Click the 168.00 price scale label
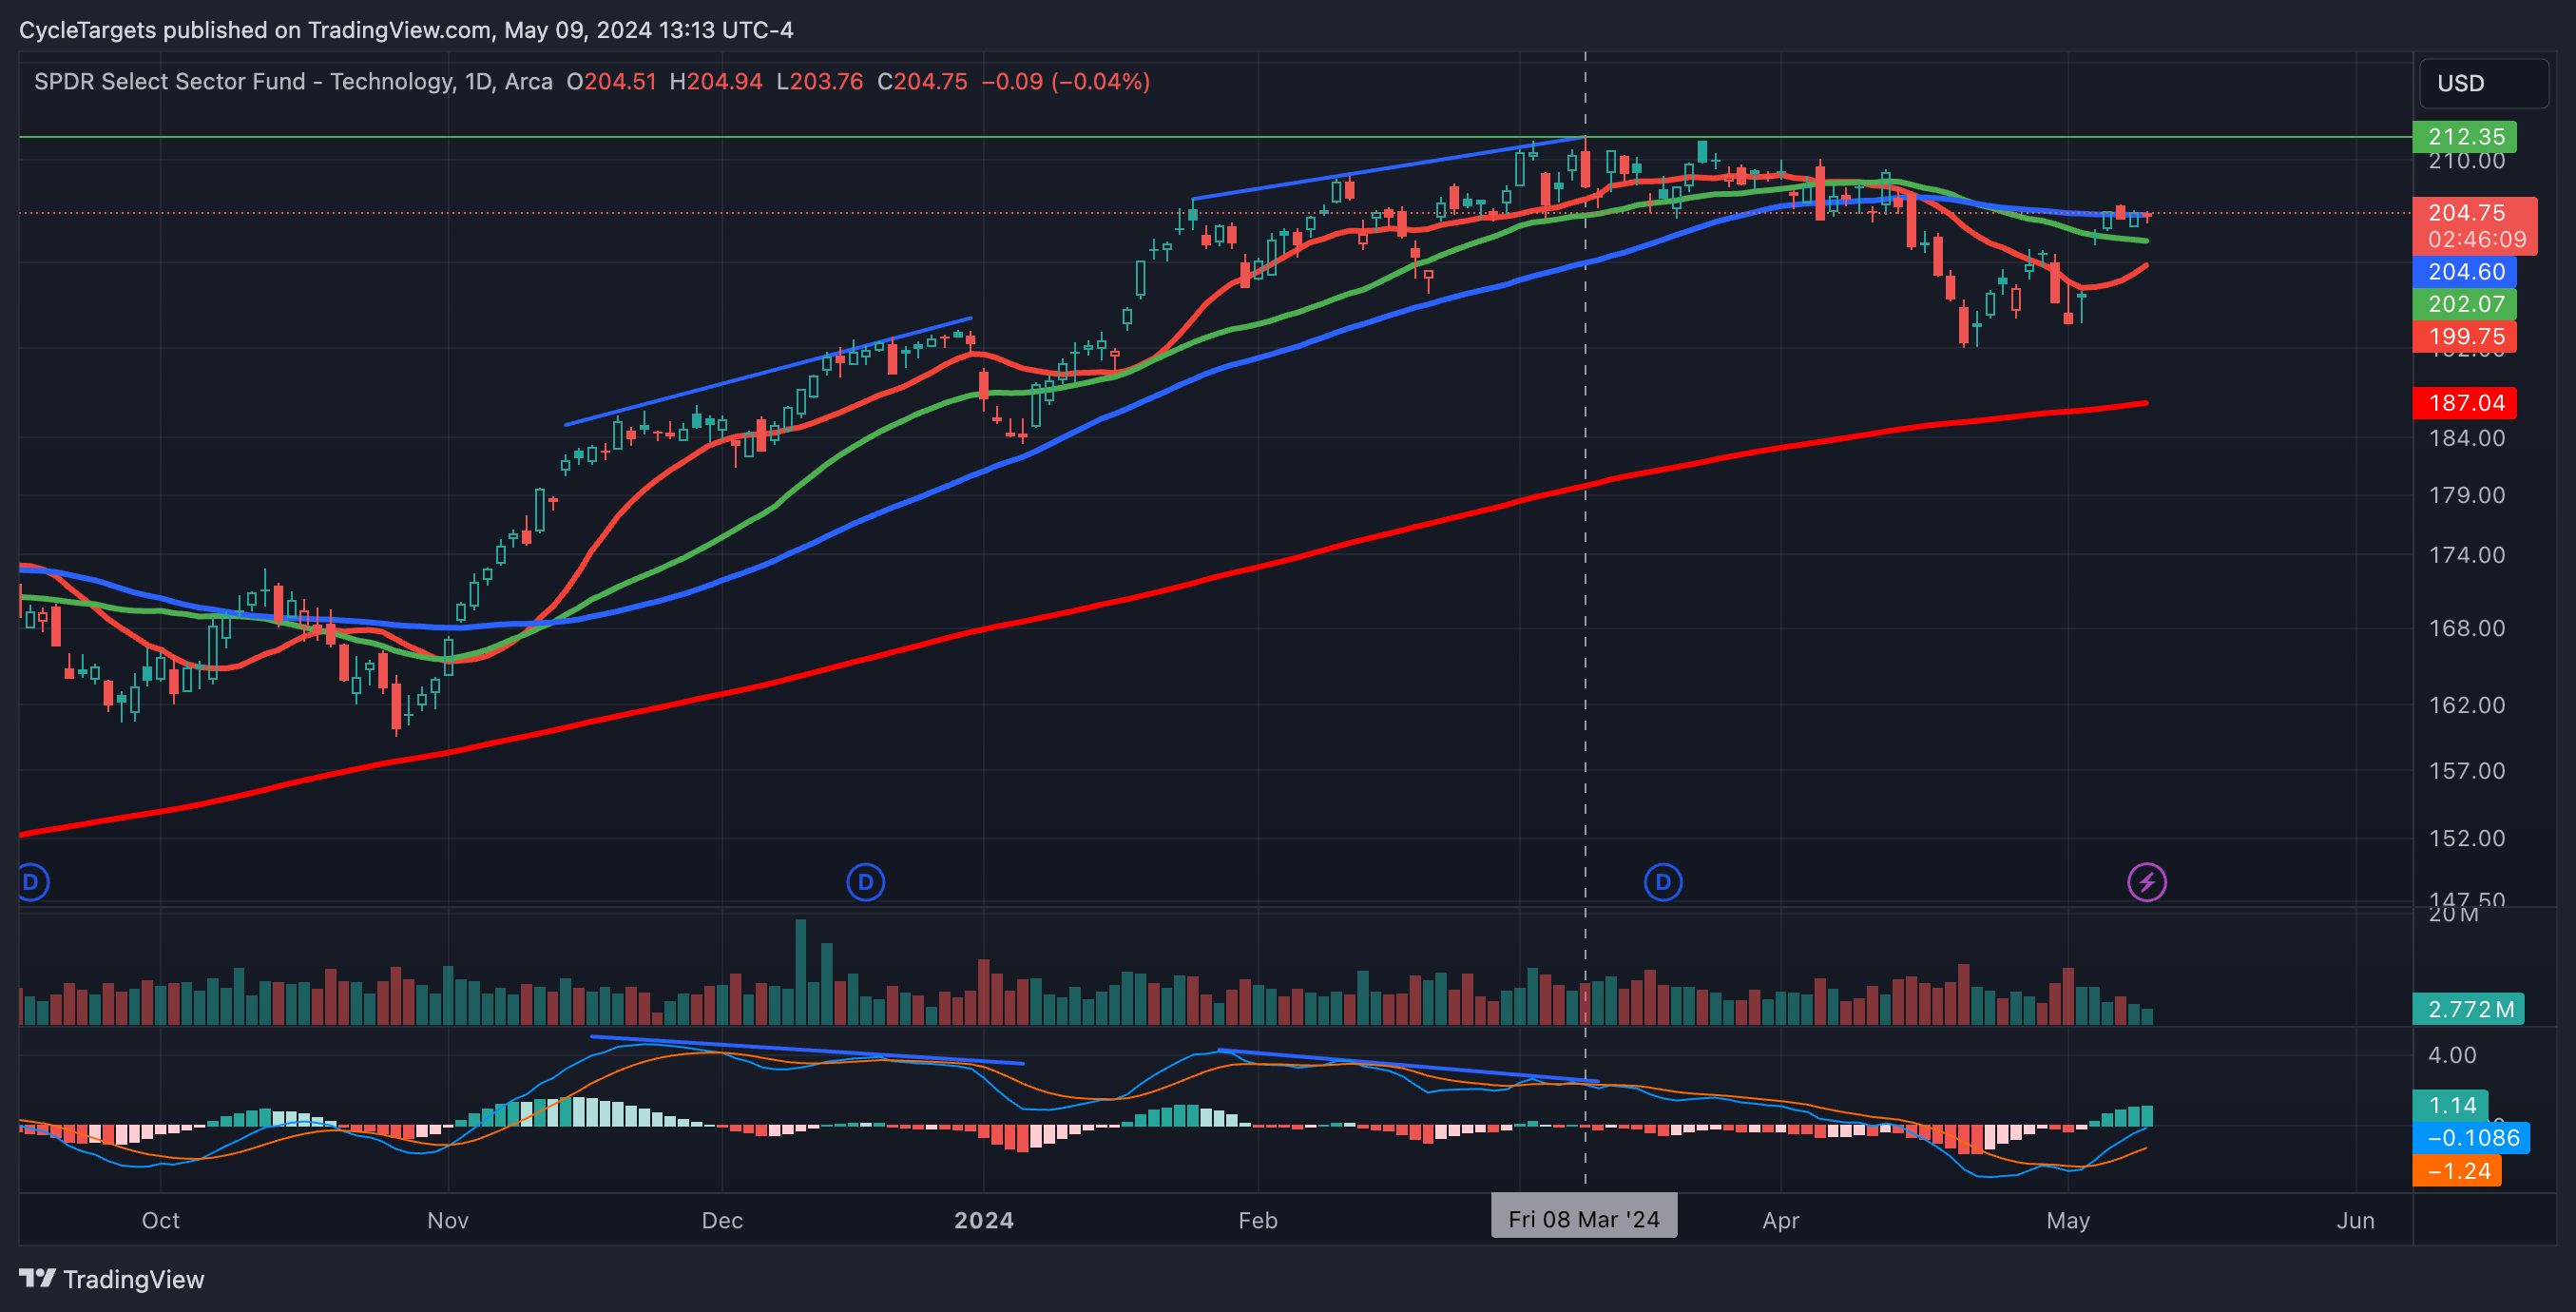2576x1312 pixels. [x=2467, y=628]
